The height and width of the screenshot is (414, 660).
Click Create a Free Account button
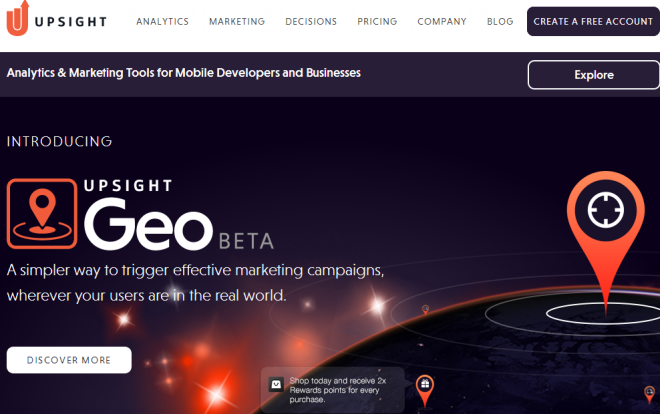[593, 21]
